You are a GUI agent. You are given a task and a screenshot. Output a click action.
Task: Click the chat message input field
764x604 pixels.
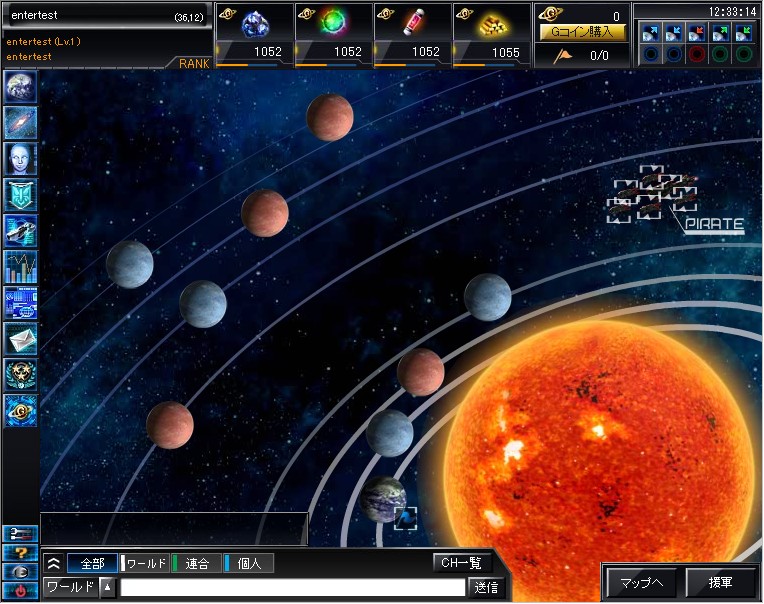(x=293, y=587)
